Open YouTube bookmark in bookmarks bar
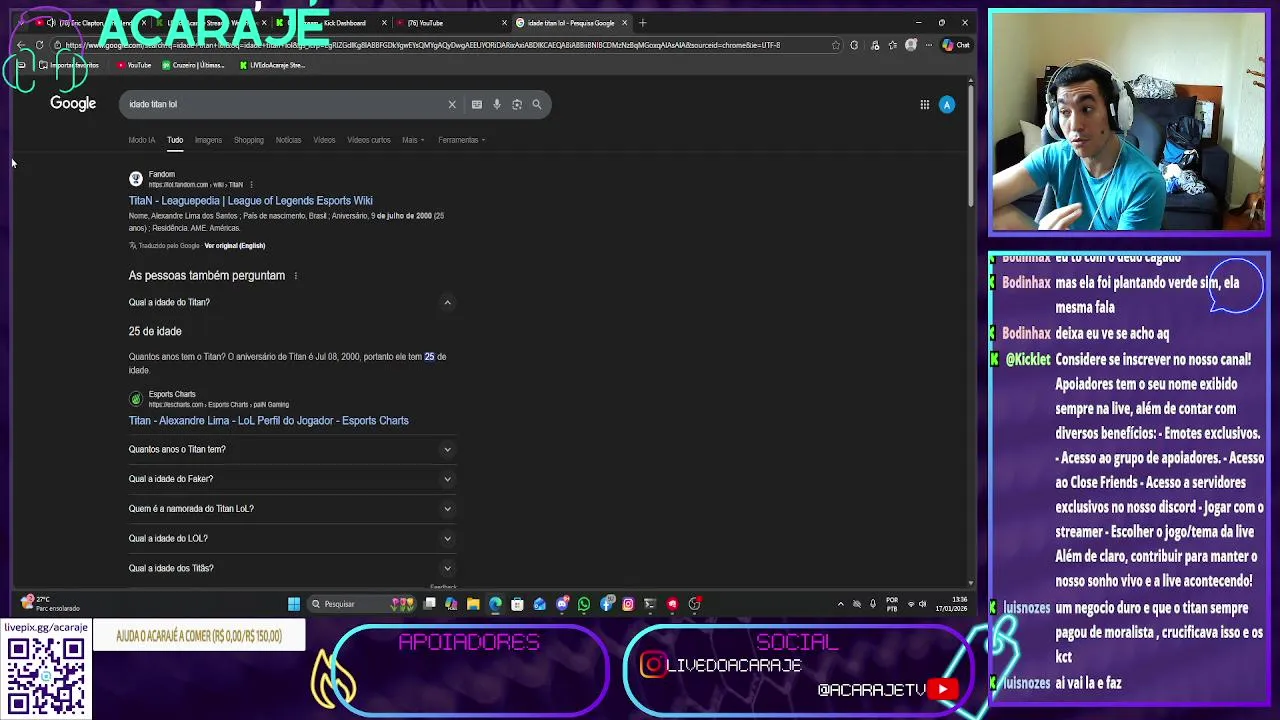Image resolution: width=1280 pixels, height=720 pixels. click(133, 65)
